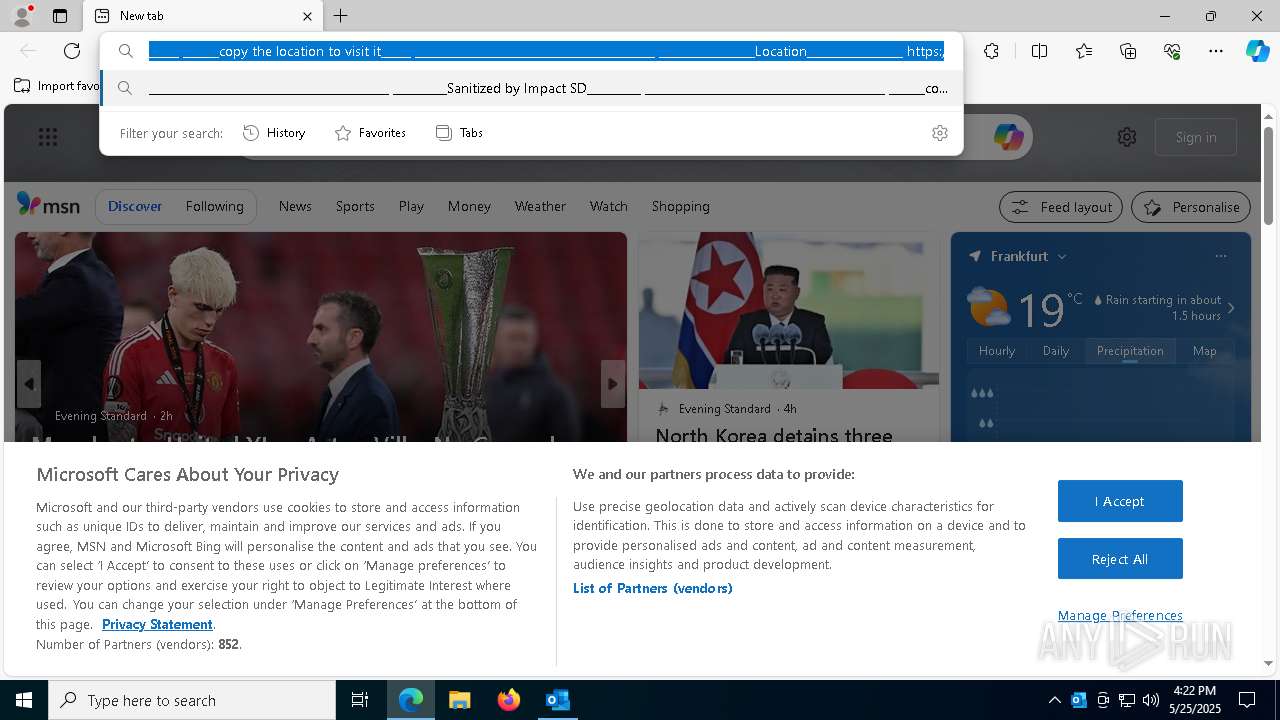Click the Import favourites bookmark item
1280x720 pixels.
pyautogui.click(x=57, y=86)
